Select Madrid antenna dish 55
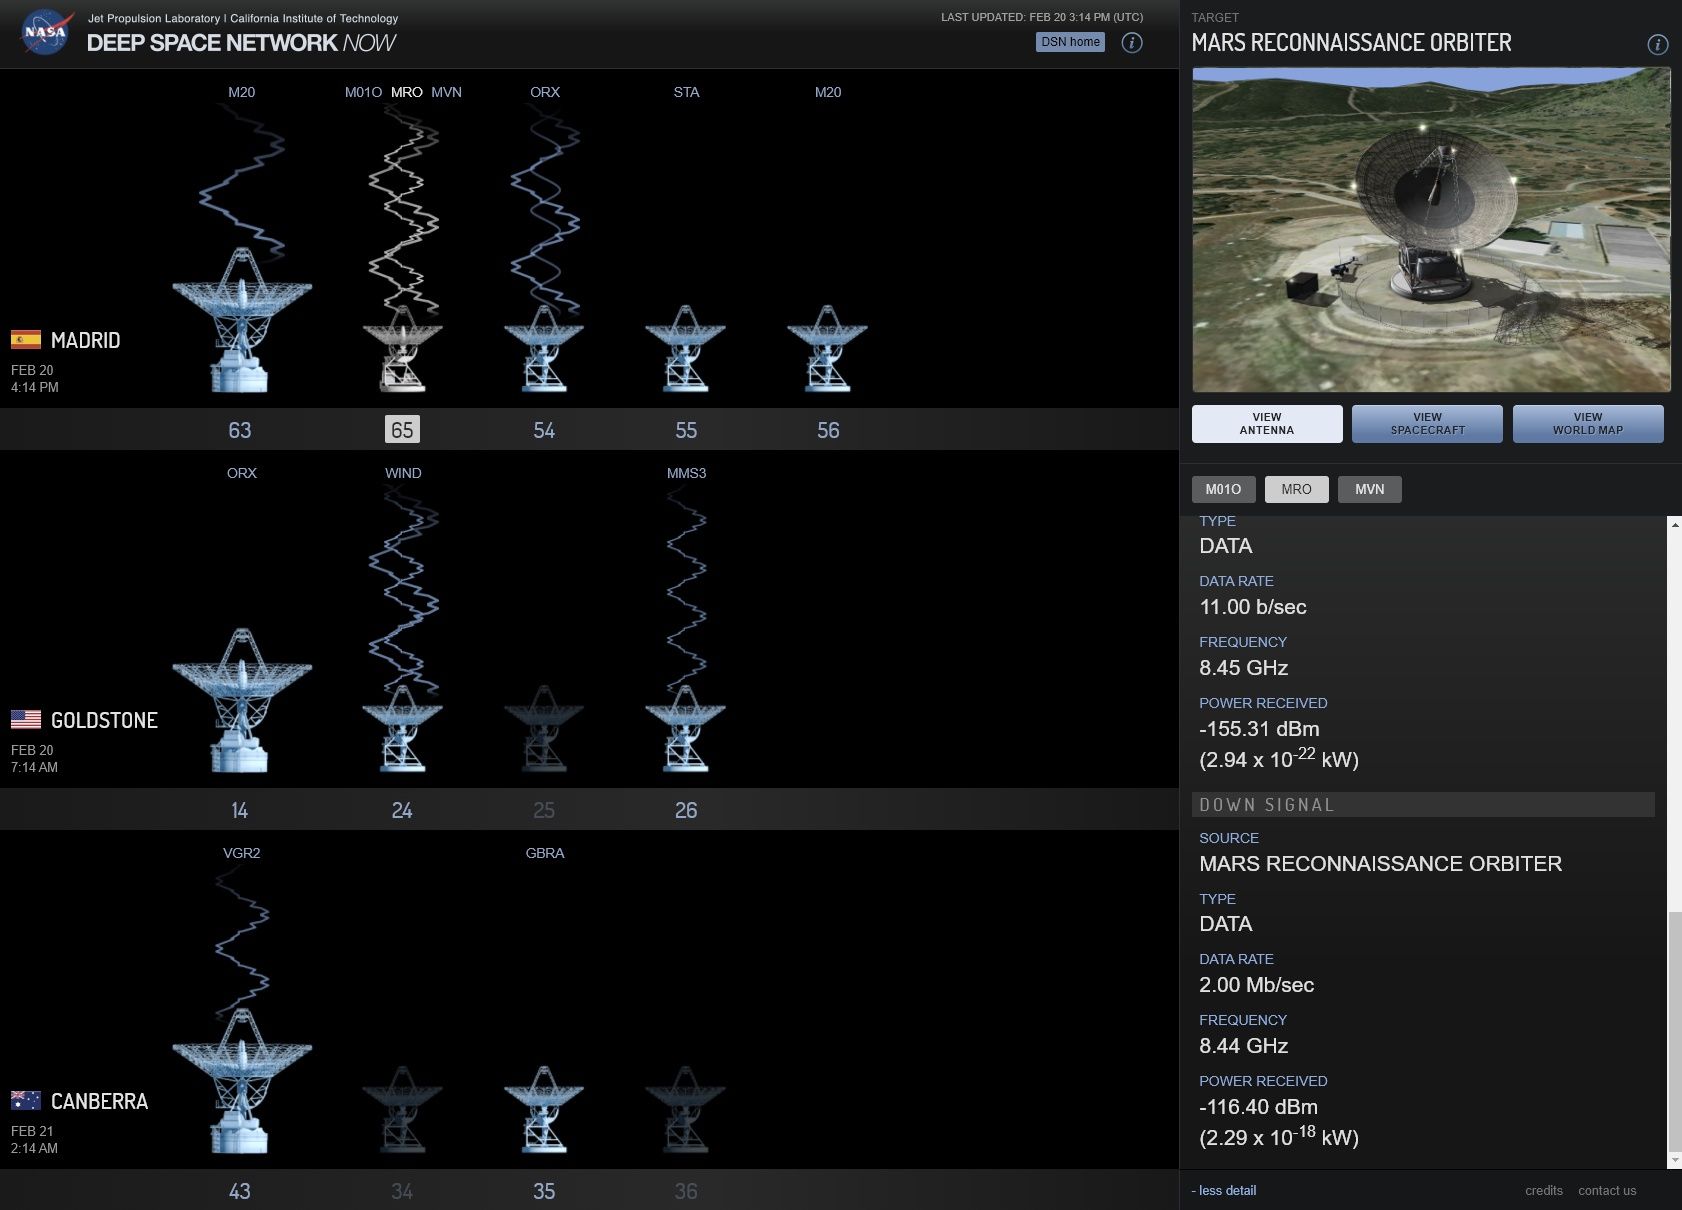The width and height of the screenshot is (1682, 1210). point(686,349)
